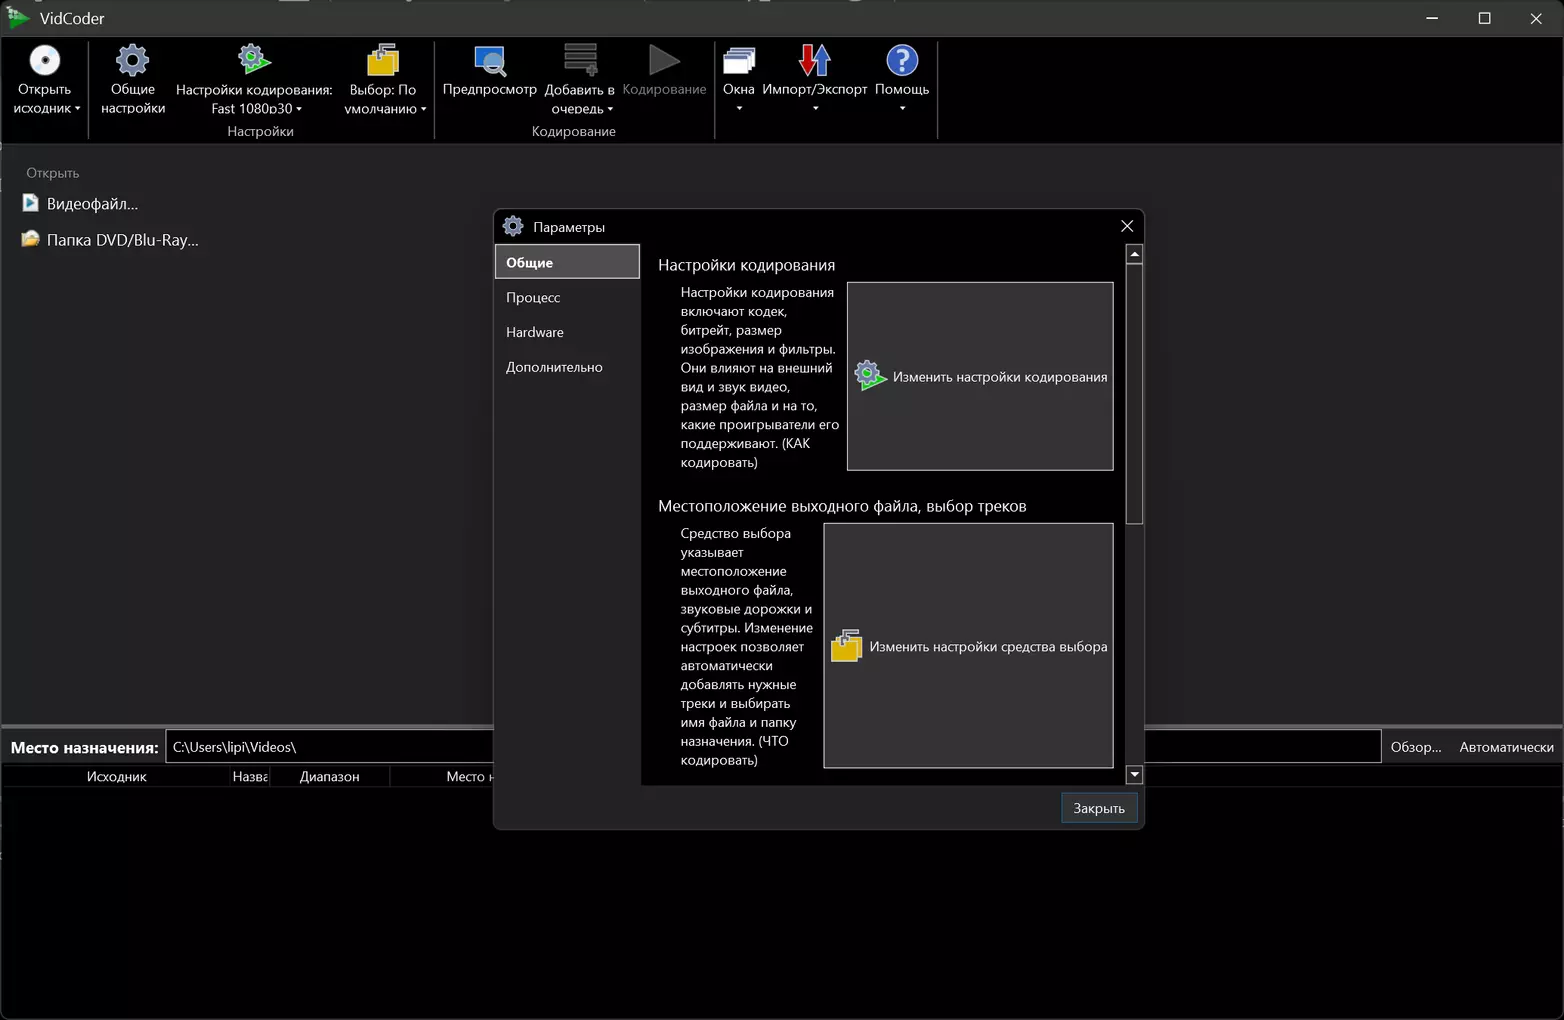Image resolution: width=1564 pixels, height=1020 pixels.
Task: Click the Encoding Settings icon in toolbar
Action: [x=254, y=60]
